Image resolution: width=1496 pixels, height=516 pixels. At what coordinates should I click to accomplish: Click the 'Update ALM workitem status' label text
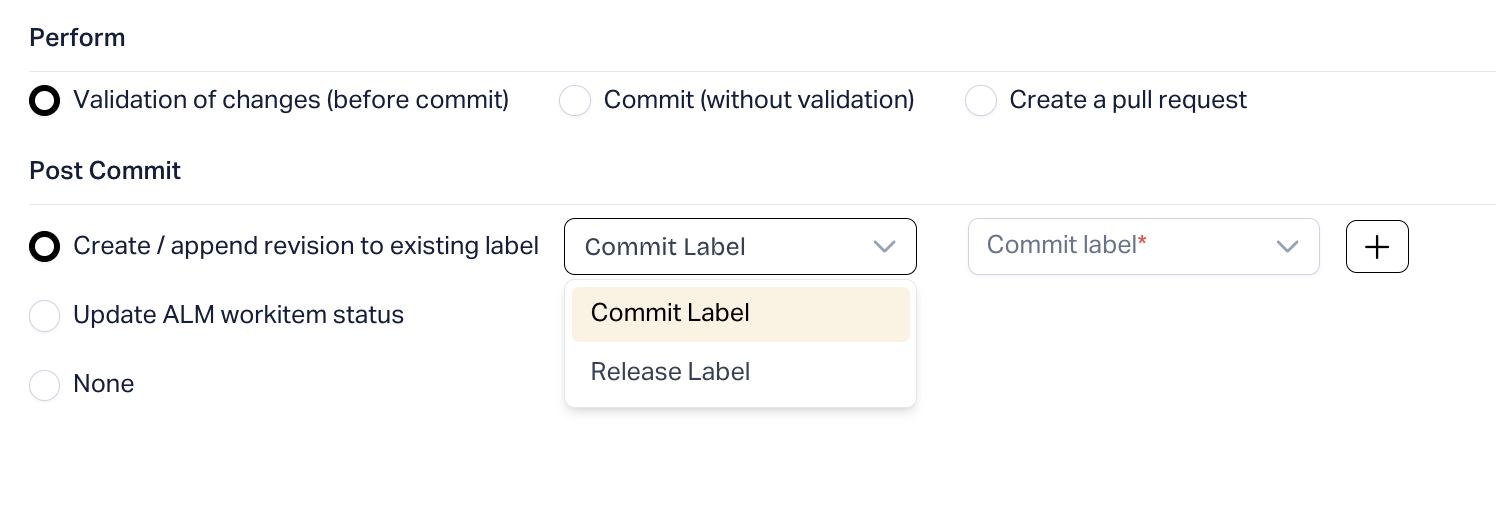[238, 315]
